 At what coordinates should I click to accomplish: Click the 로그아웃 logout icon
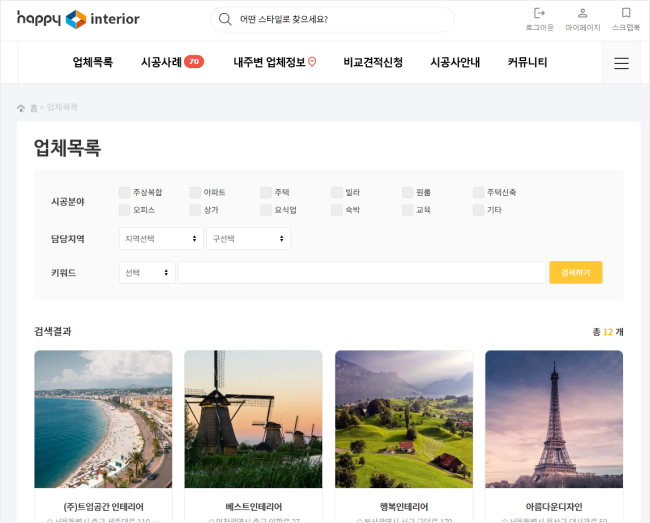(539, 13)
